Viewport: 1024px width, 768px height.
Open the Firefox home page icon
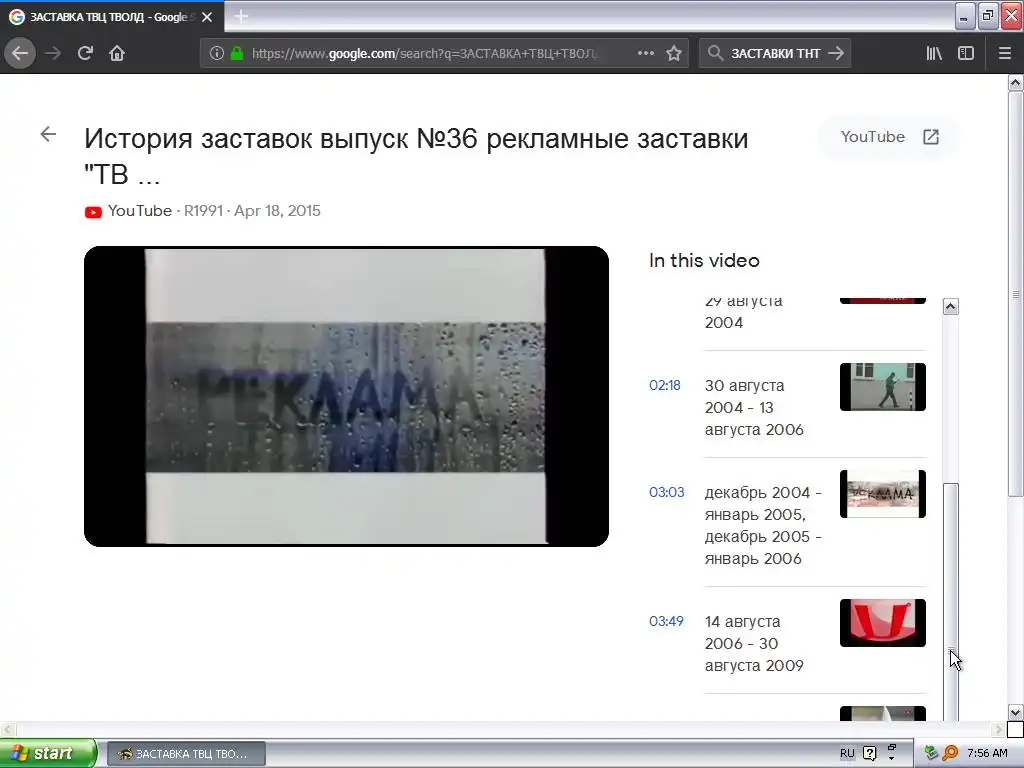(117, 53)
